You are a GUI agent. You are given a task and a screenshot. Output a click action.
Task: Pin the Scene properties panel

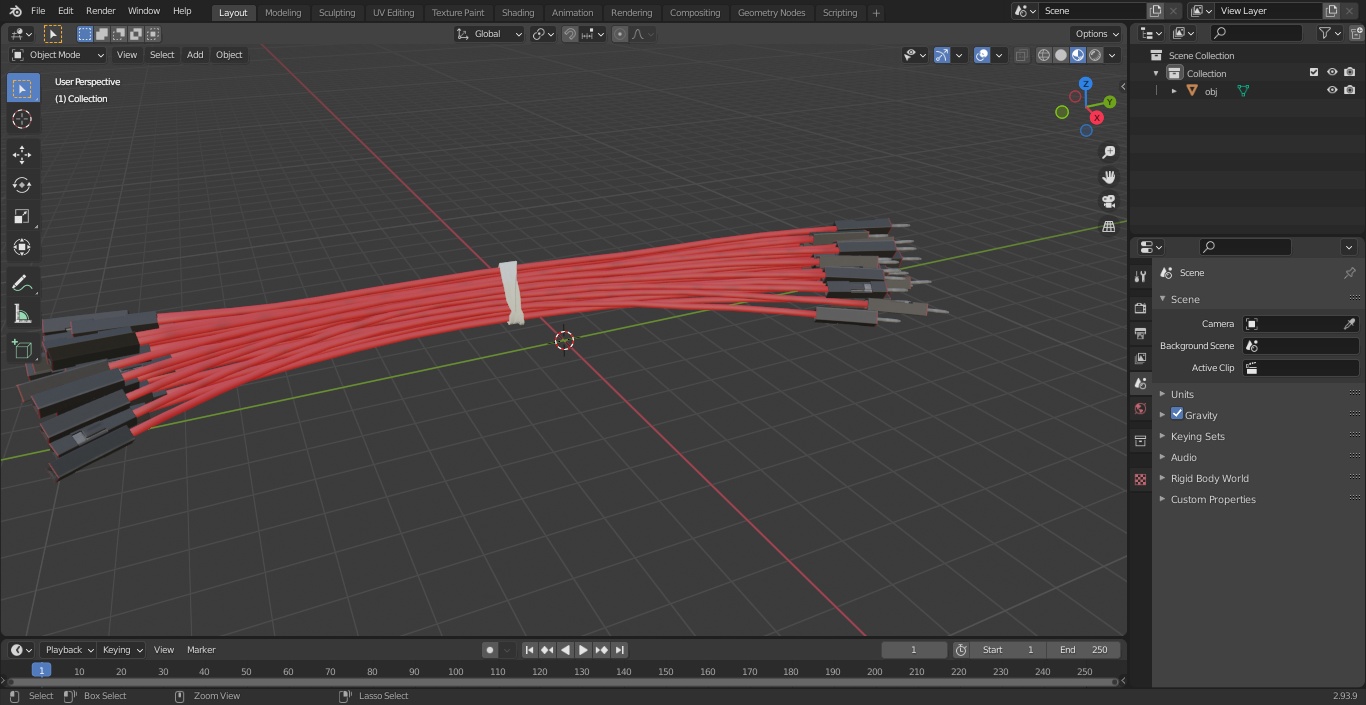point(1349,273)
